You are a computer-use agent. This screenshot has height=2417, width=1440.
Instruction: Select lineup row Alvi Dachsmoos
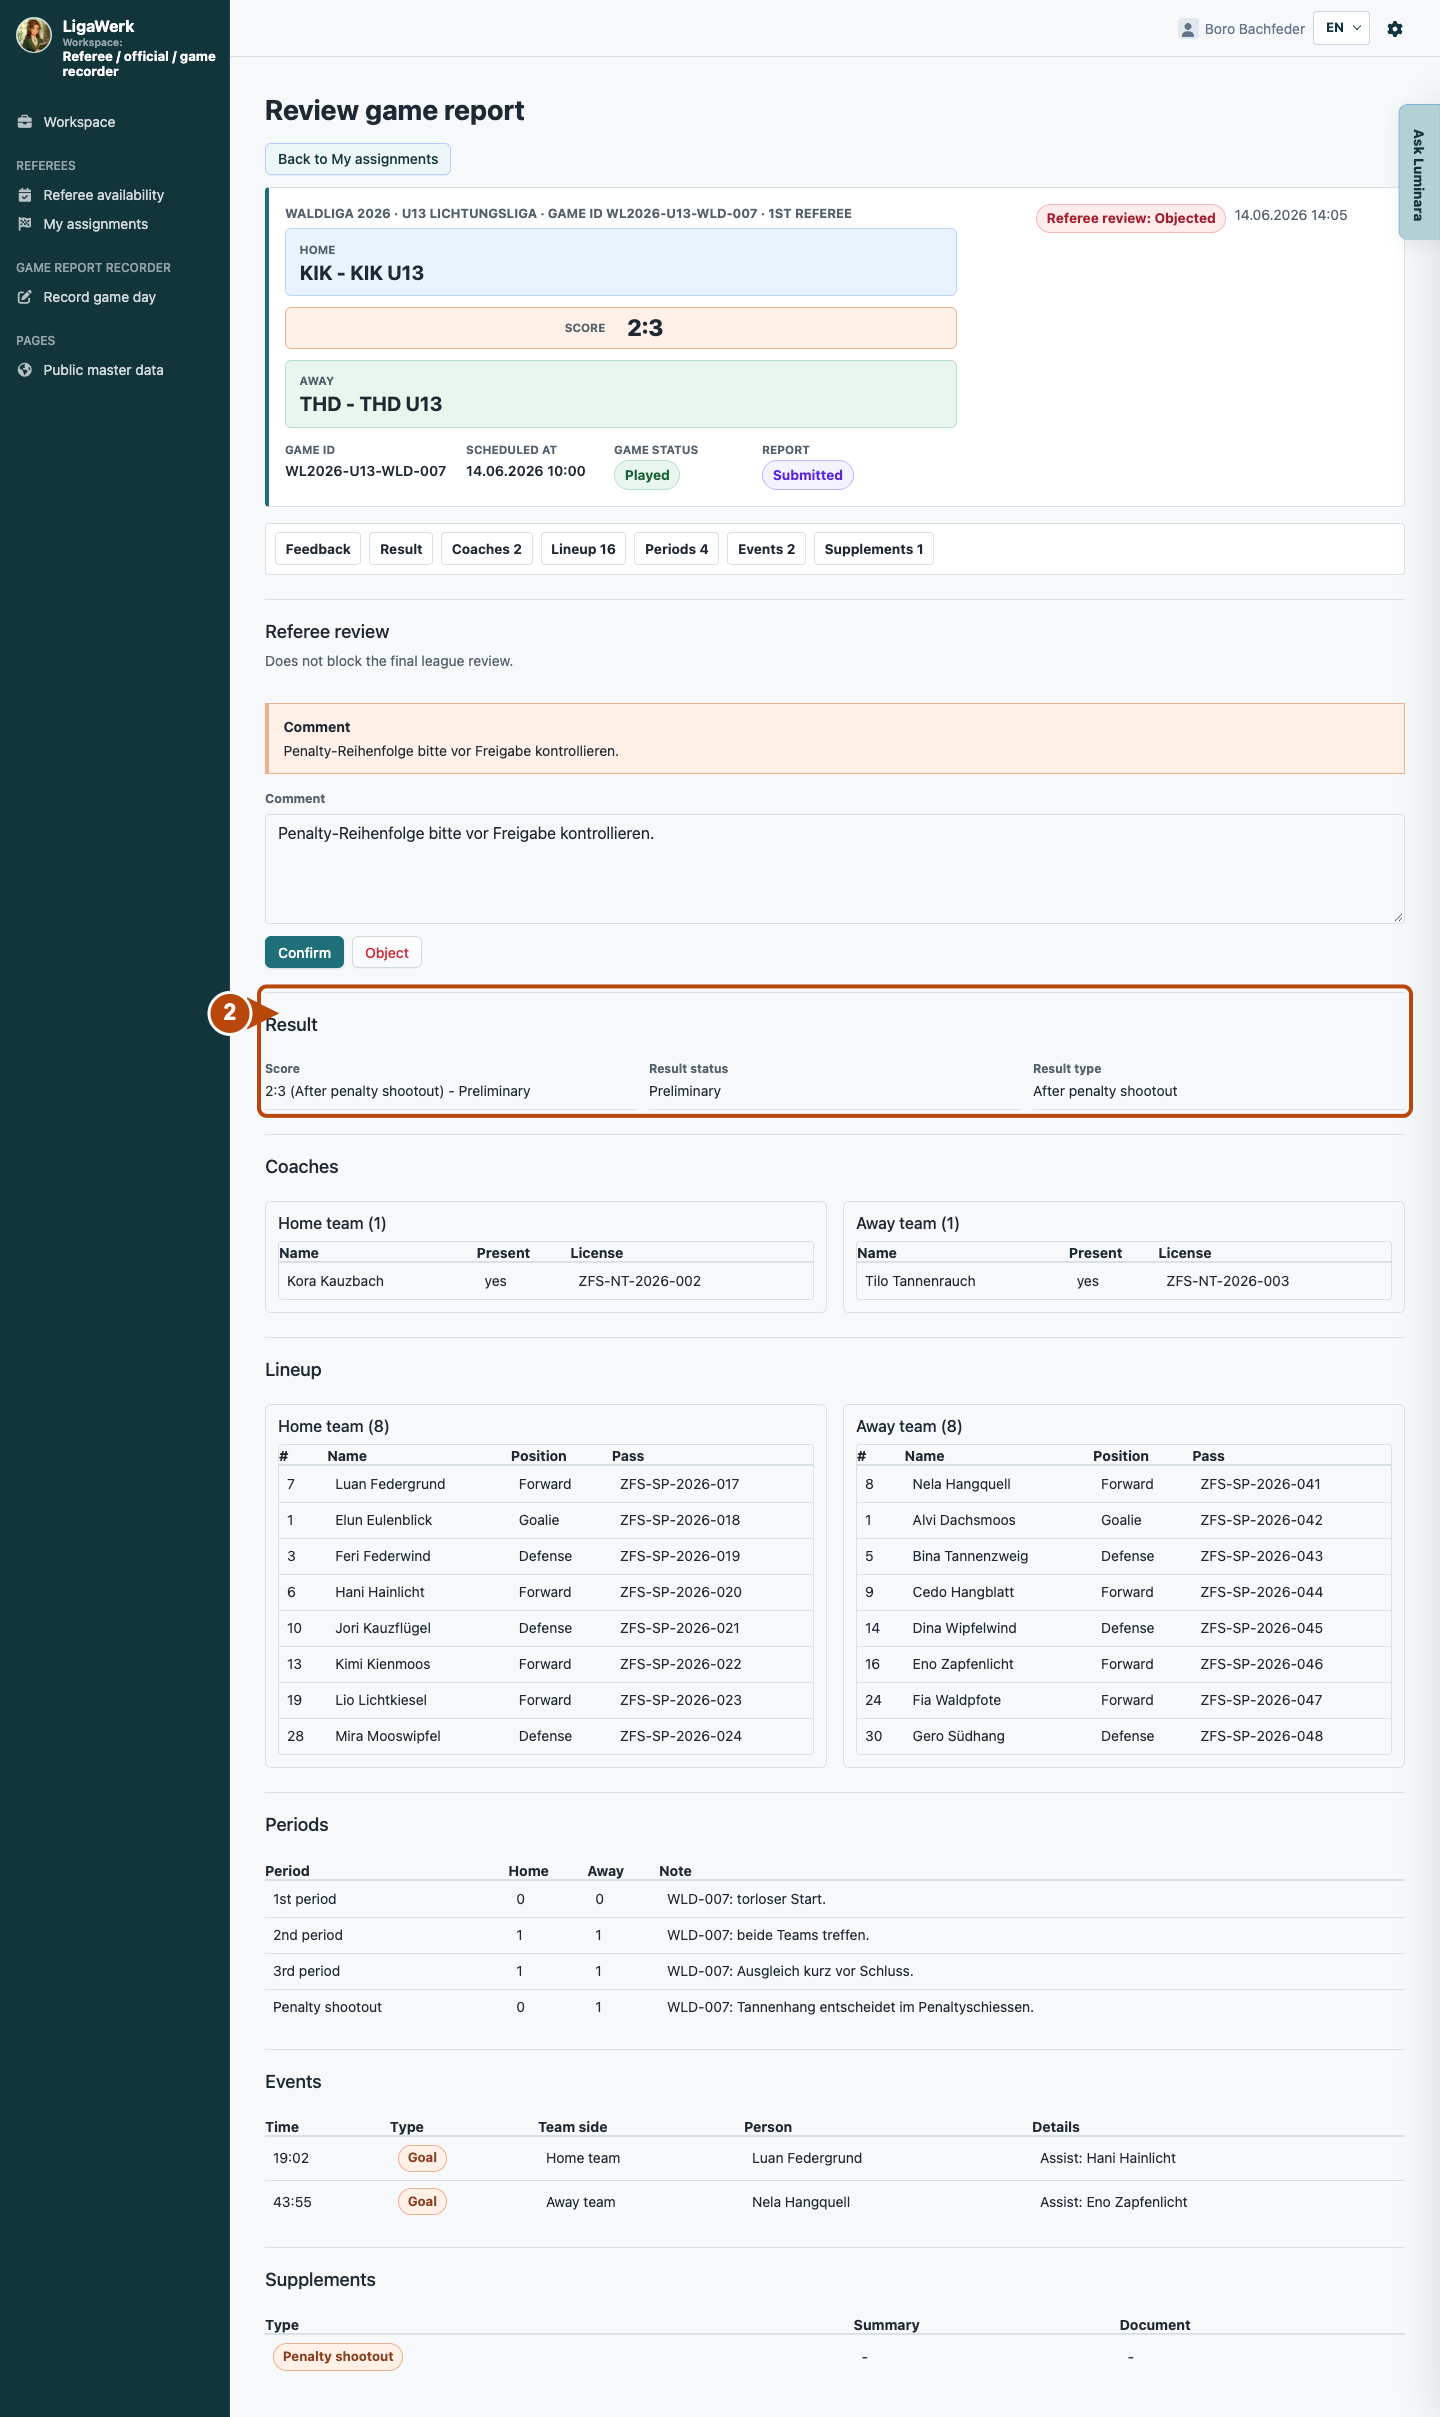pos(1124,1520)
